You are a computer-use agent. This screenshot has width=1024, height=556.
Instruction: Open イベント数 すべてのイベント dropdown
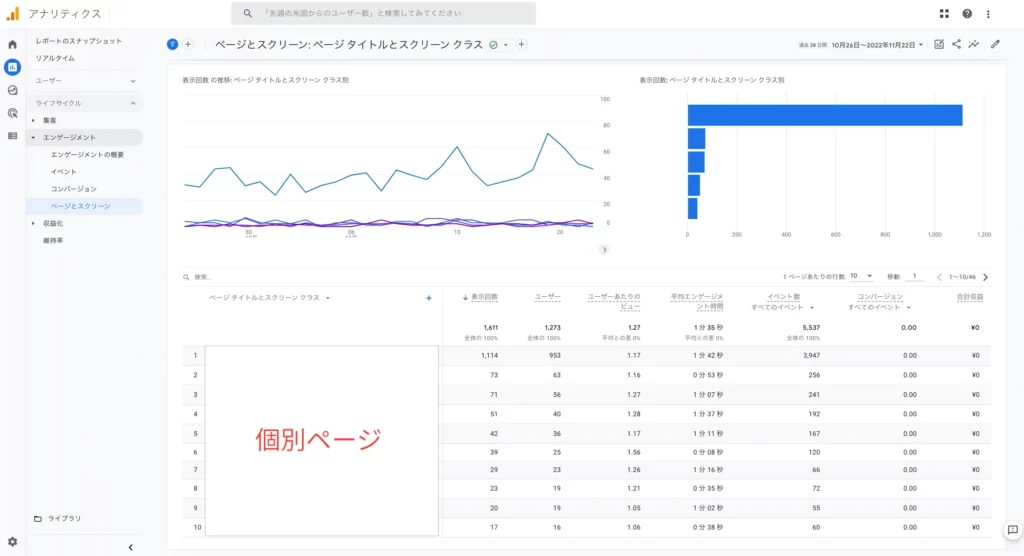(782, 307)
